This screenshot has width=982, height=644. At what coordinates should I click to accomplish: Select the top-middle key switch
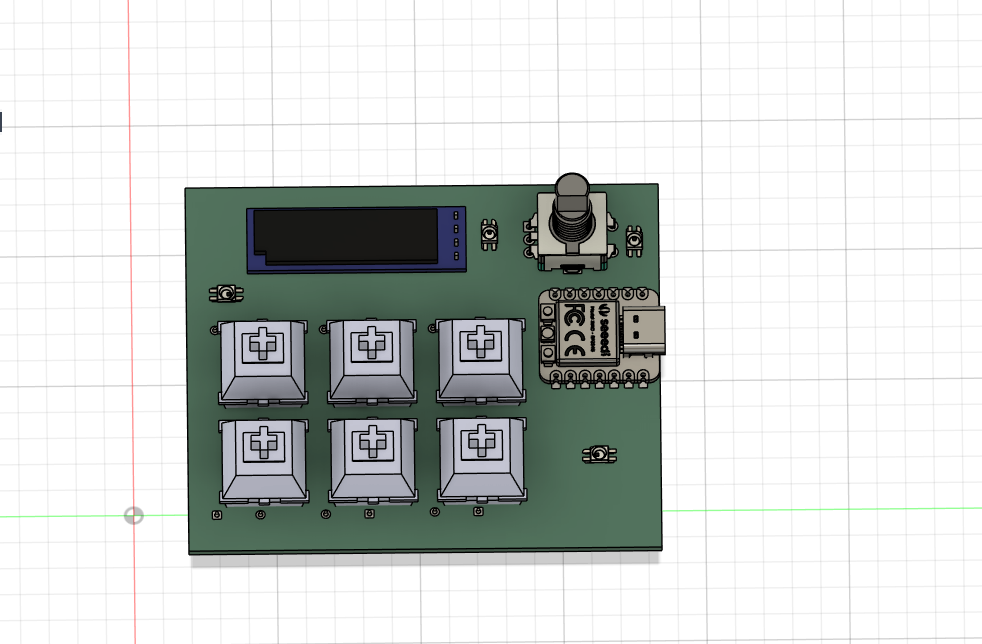[x=372, y=362]
